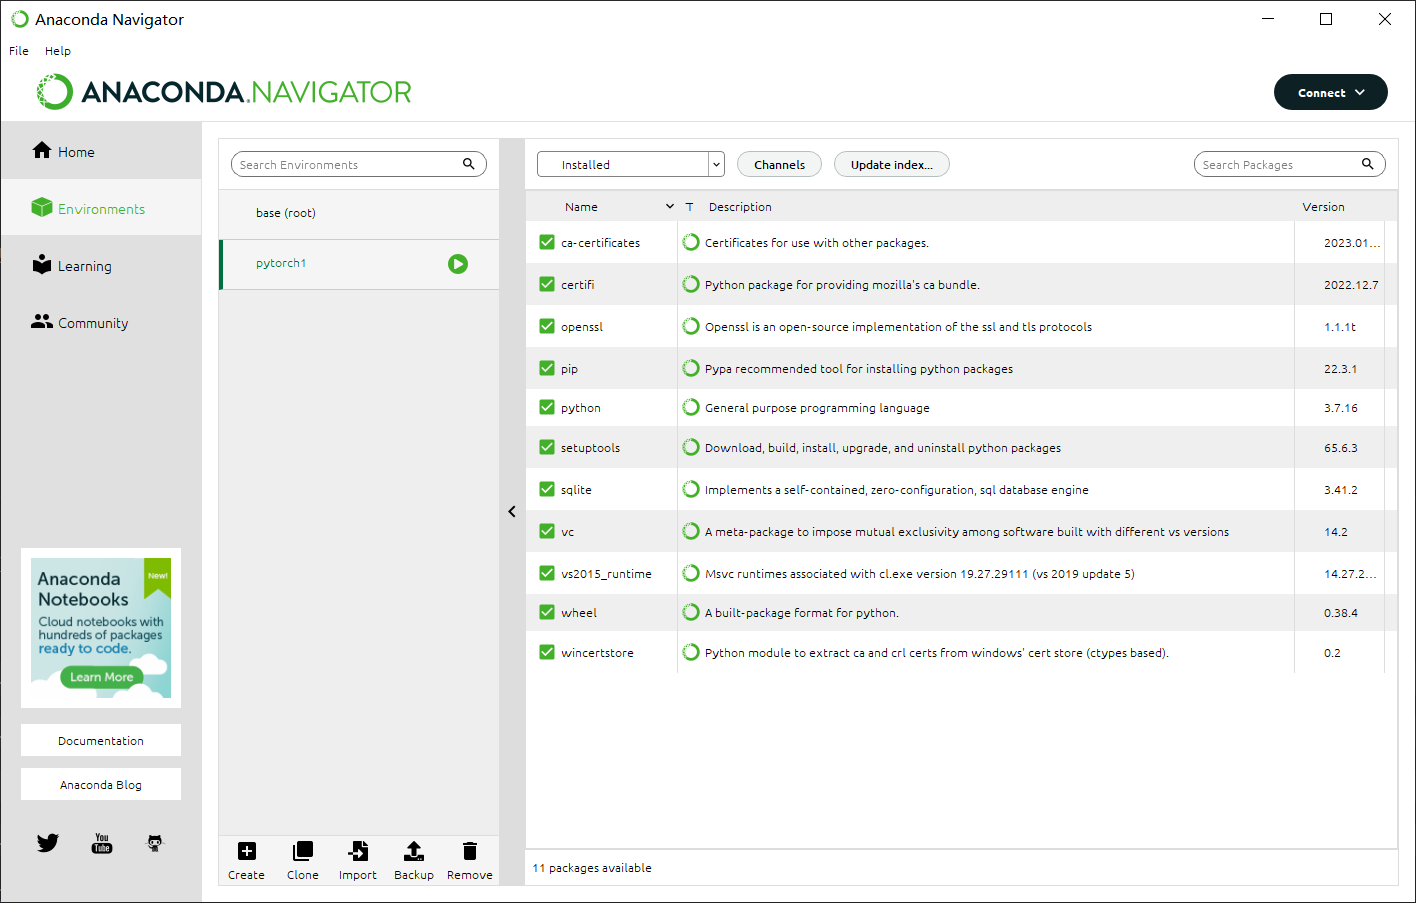Click the search magnifier in Search Packages

pos(1368,164)
